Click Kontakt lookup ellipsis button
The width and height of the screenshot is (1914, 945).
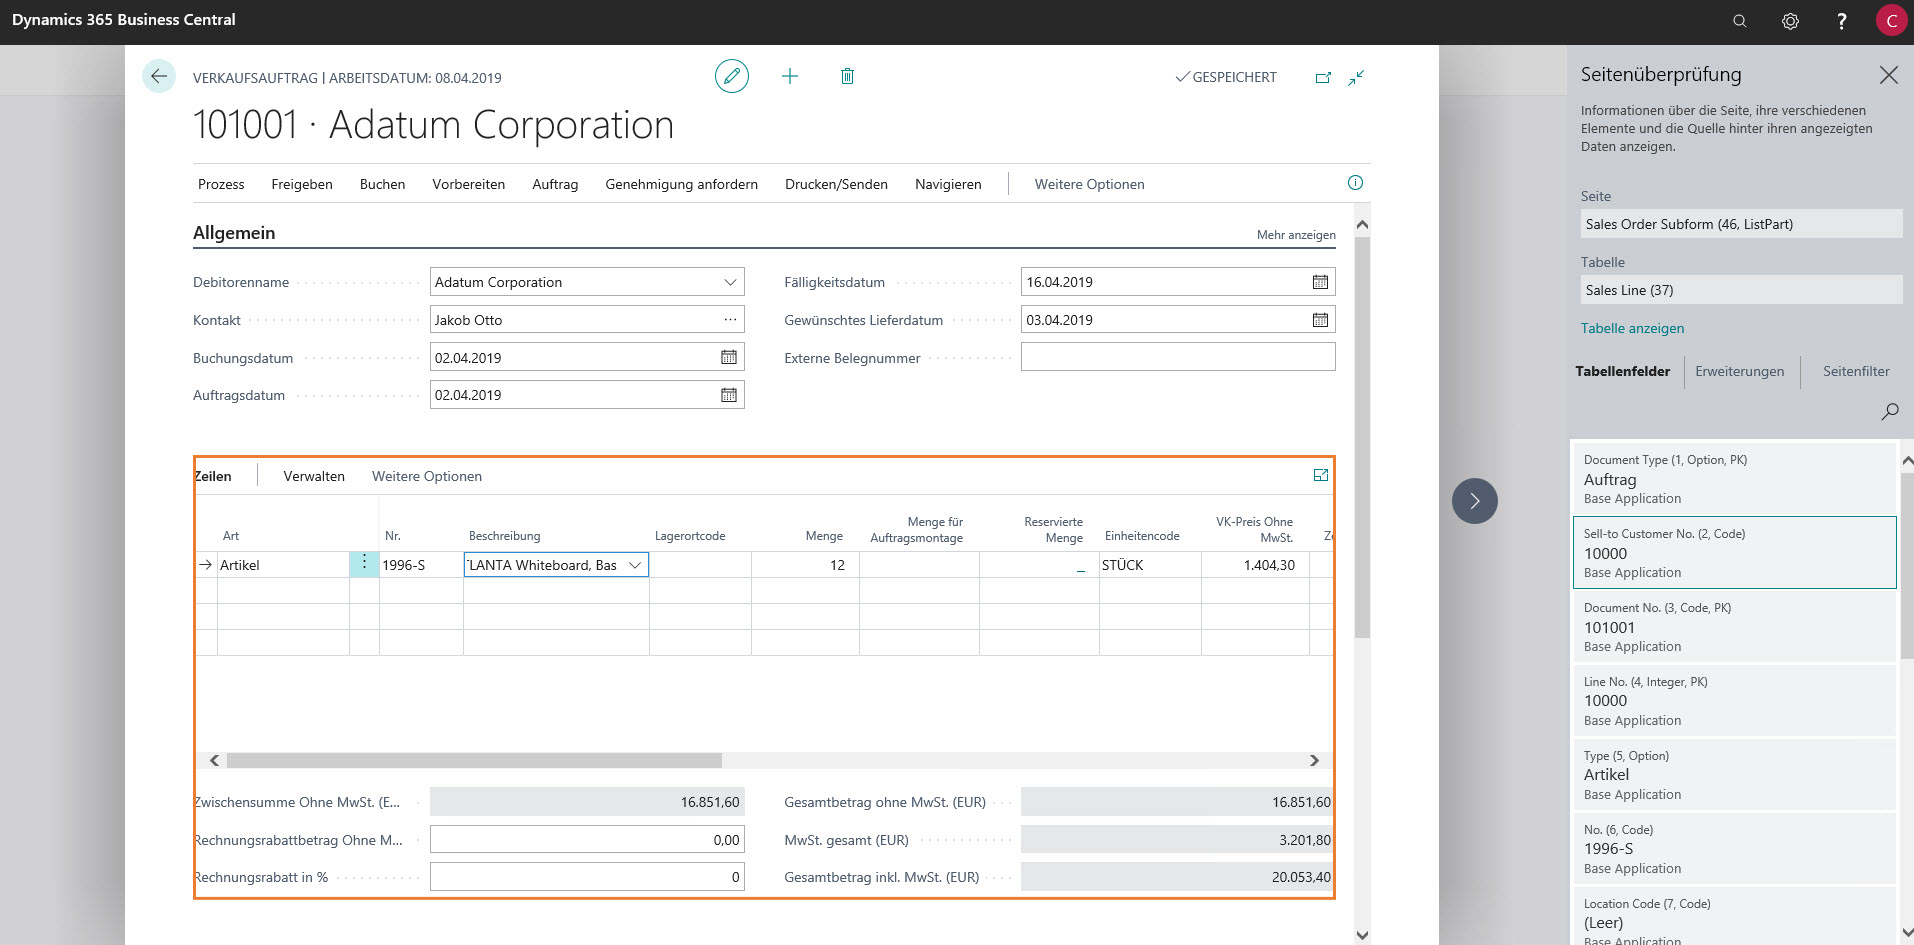[730, 320]
